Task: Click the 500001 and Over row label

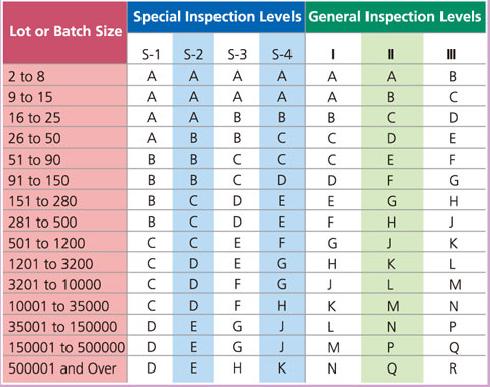Action: click(x=62, y=369)
